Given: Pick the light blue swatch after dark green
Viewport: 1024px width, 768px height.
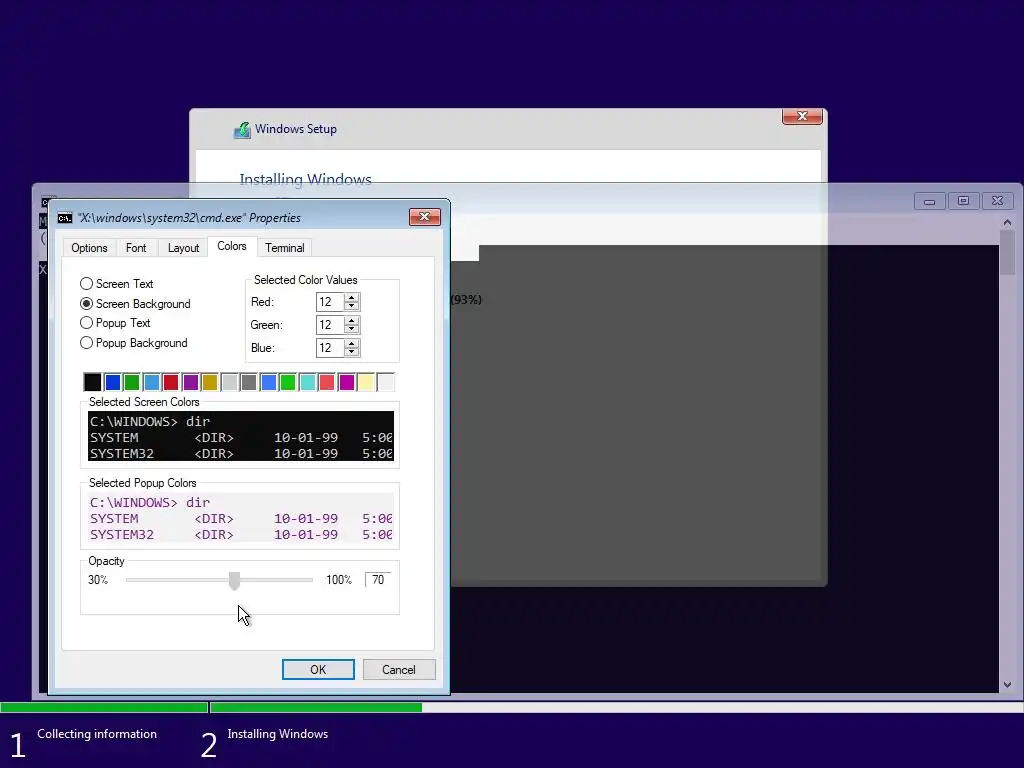Looking at the screenshot, I should 152,382.
